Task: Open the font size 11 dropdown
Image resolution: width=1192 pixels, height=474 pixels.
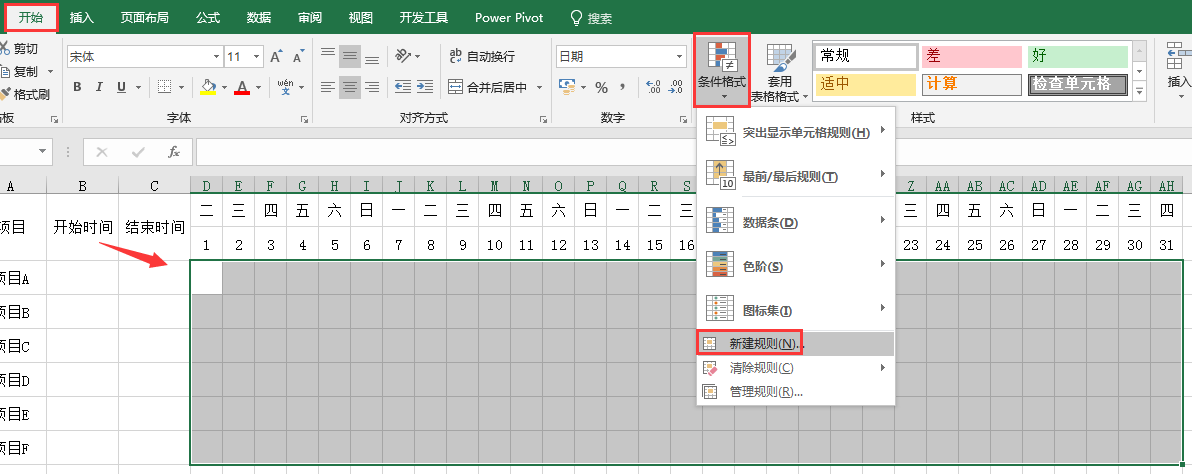Action: pyautogui.click(x=257, y=57)
